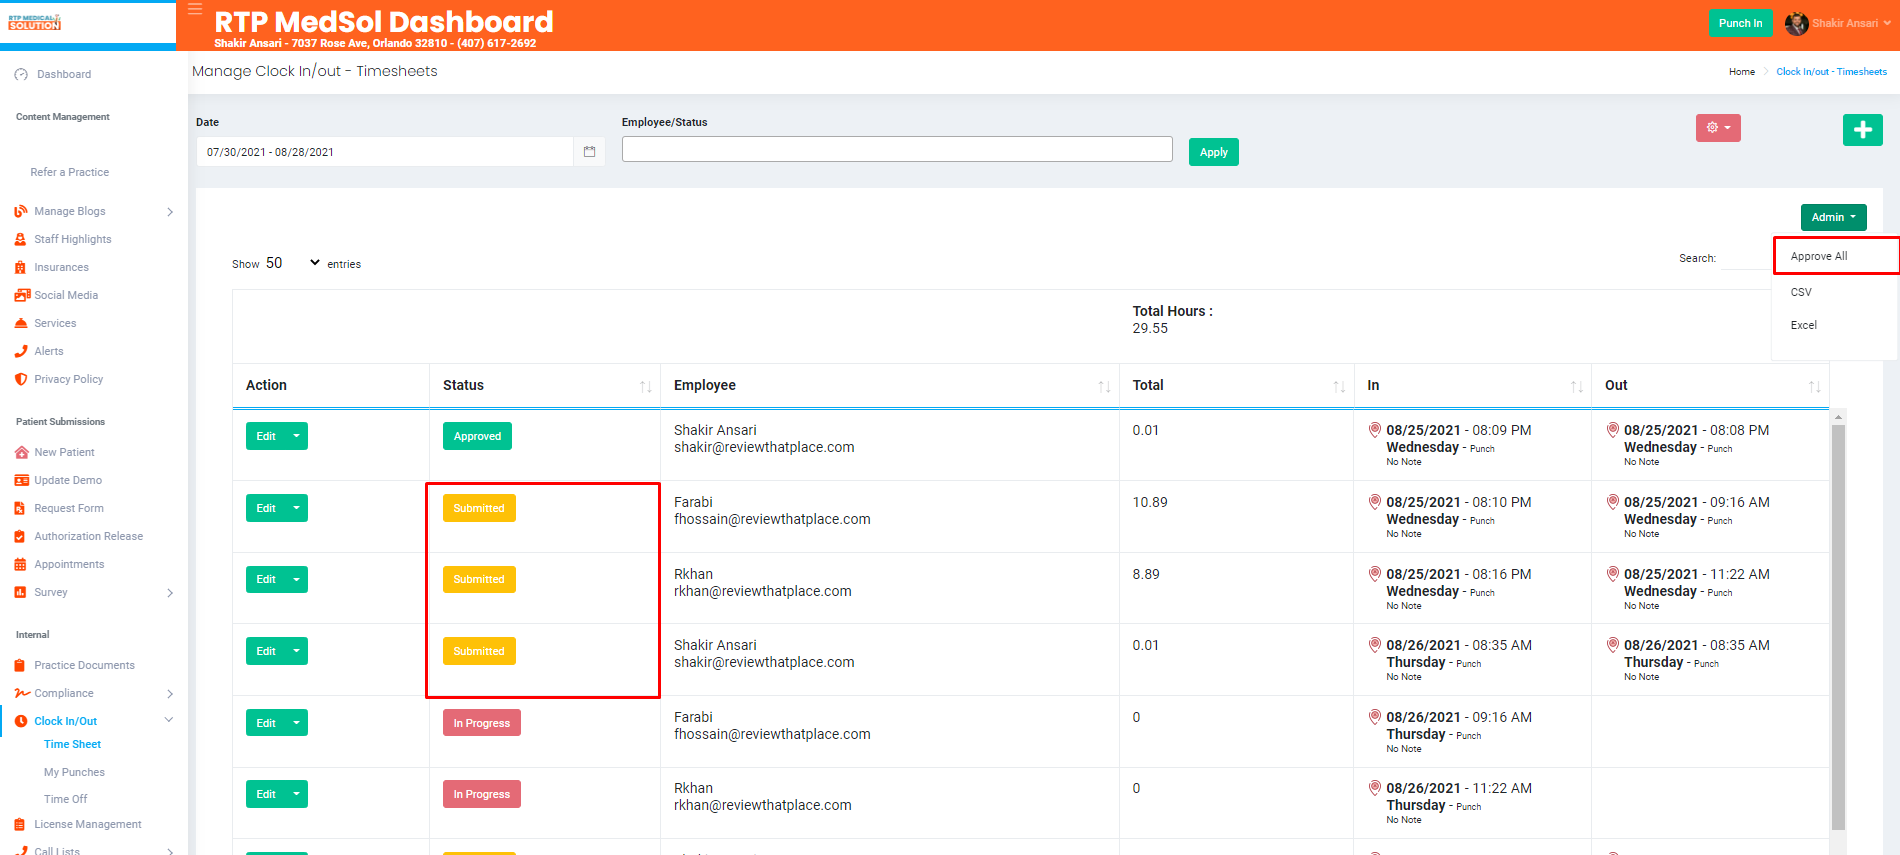Expand the Manage Blogs submenu chevron
This screenshot has height=855, width=1900.
click(x=170, y=212)
